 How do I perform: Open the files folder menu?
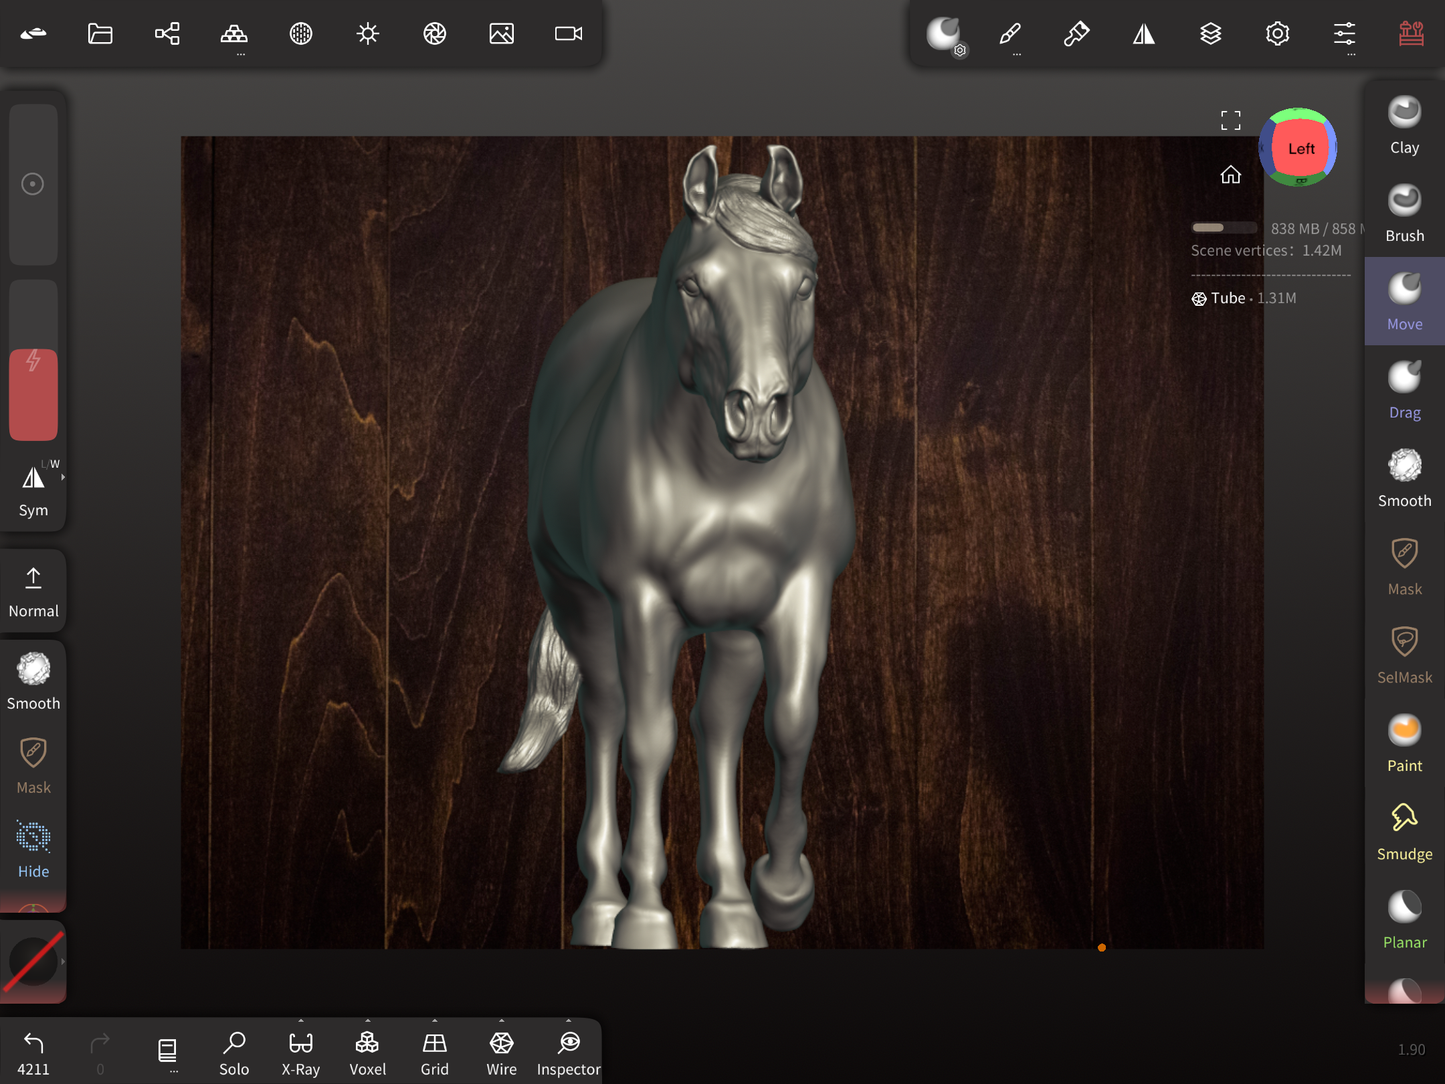click(x=100, y=34)
